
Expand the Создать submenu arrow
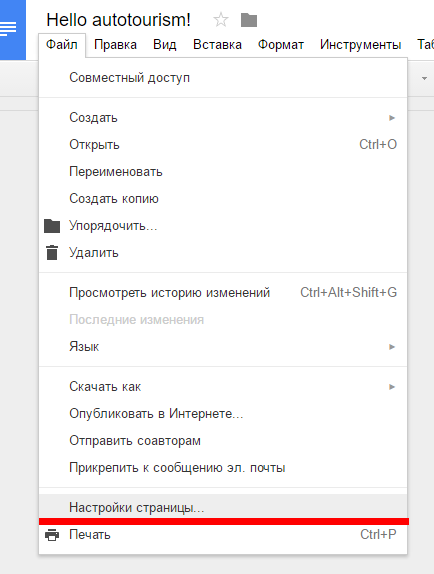coord(392,118)
